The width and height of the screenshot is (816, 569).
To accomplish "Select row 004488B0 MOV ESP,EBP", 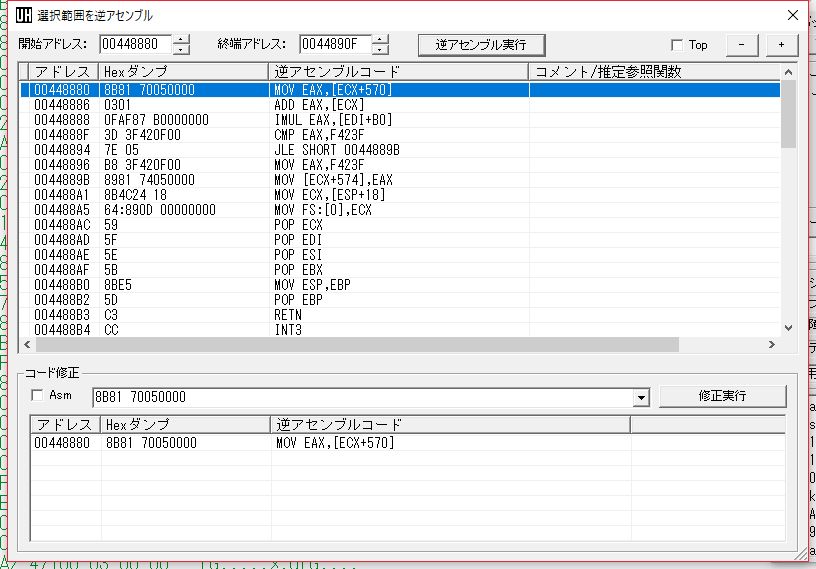I will 400,285.
